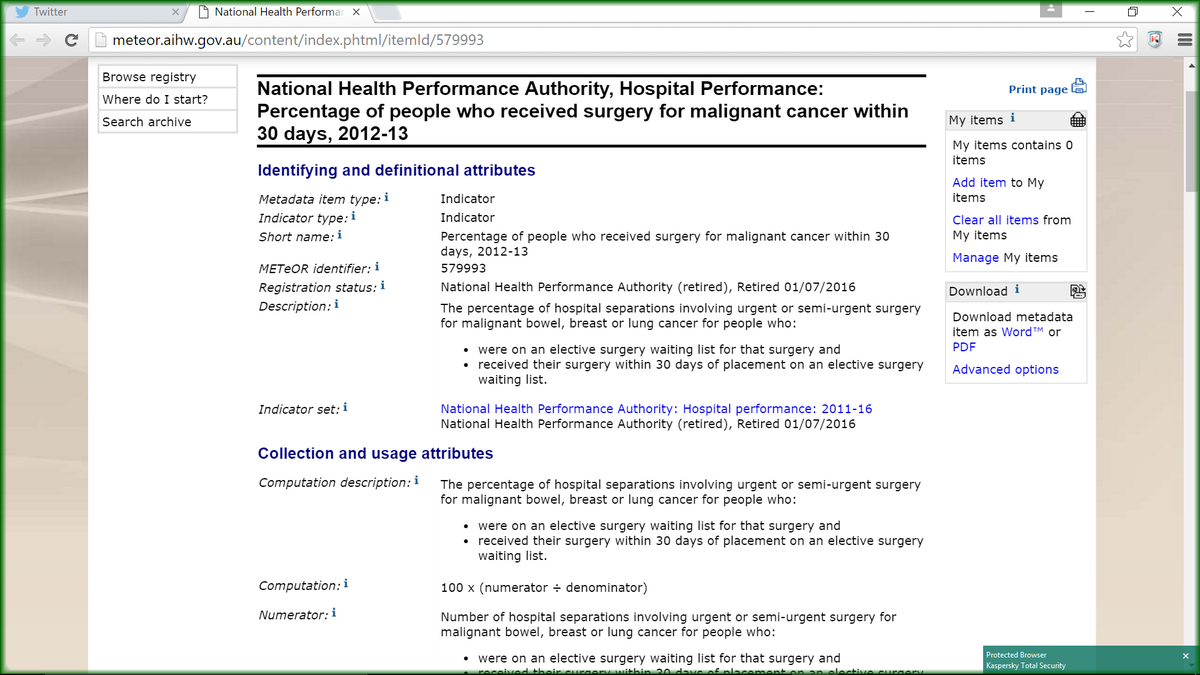1200x675 pixels.
Task: Click info icon beside Computation label
Action: [x=346, y=584]
